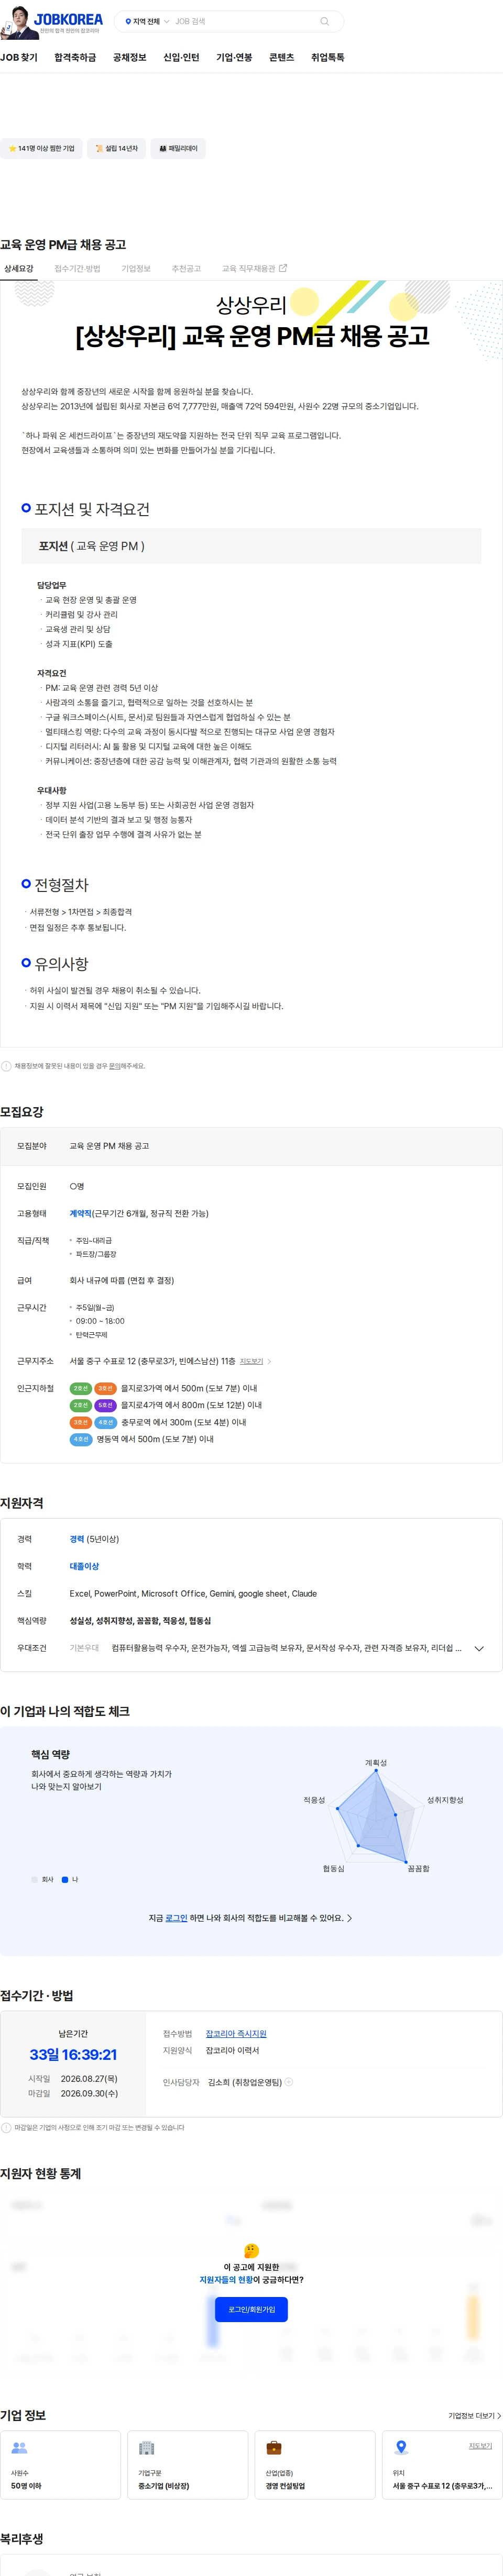Screen dimensions: 503x2576
Task: Click the 경영 컨설팅업 card
Action: point(315,2464)
